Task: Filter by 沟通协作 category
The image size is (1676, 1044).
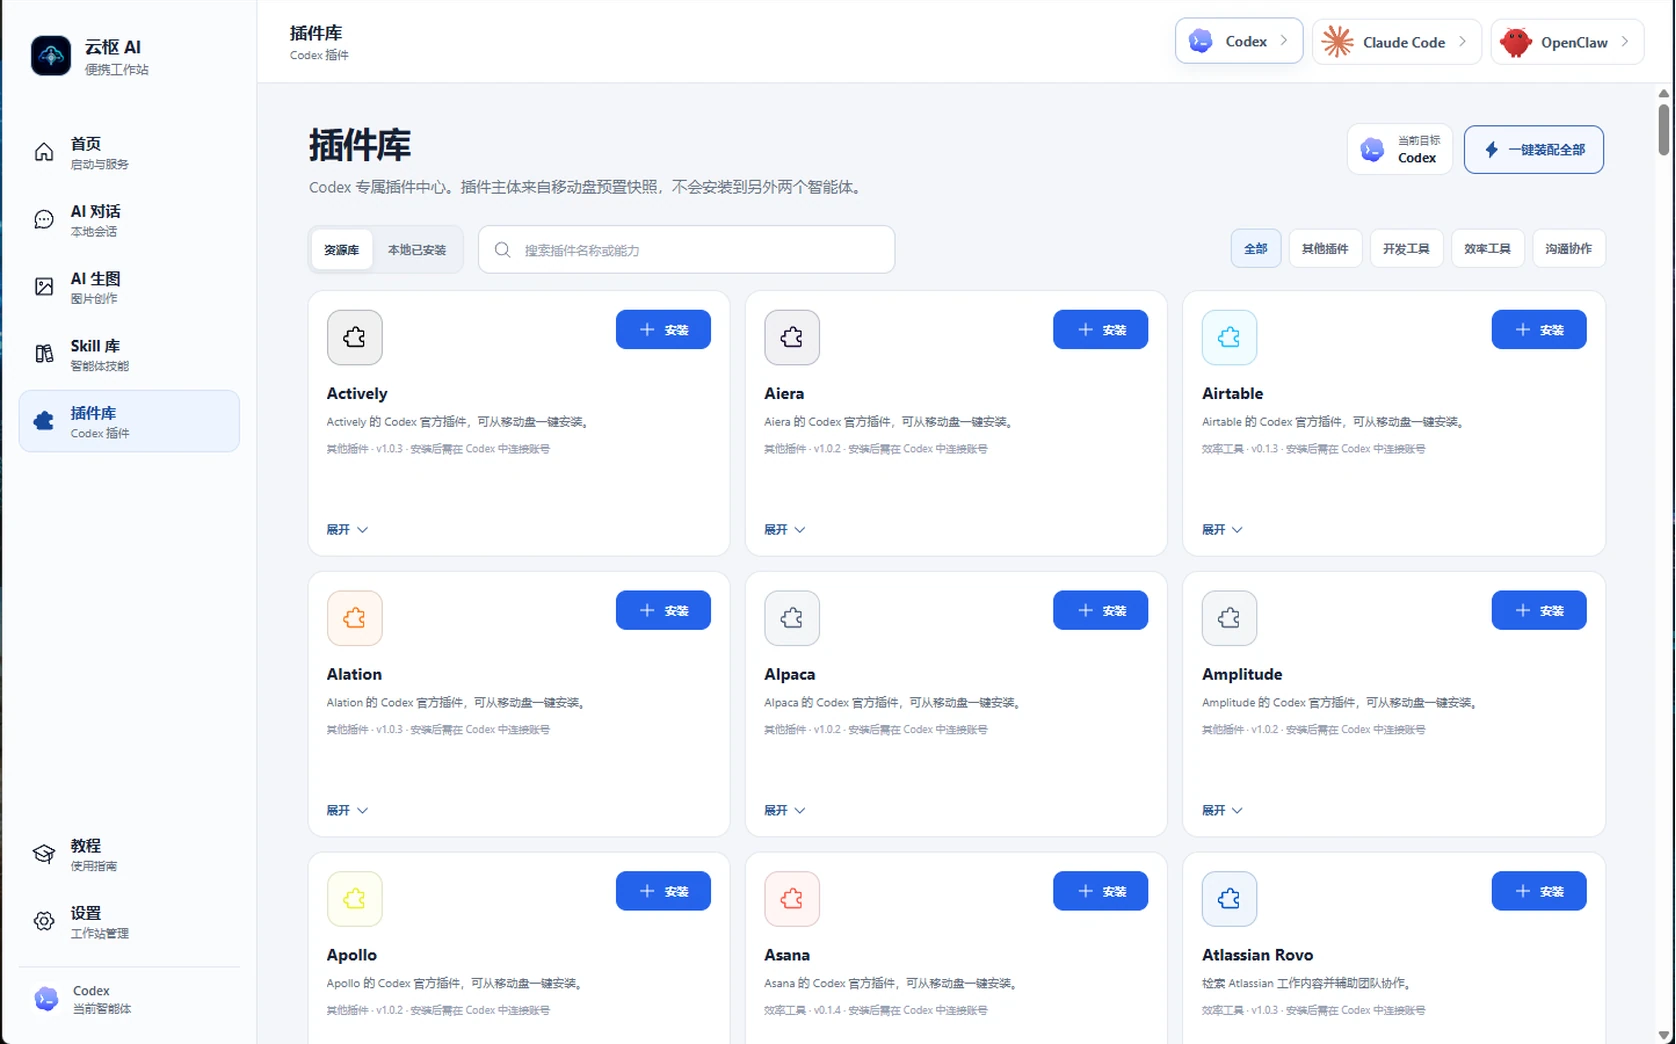Action: click(x=1569, y=249)
